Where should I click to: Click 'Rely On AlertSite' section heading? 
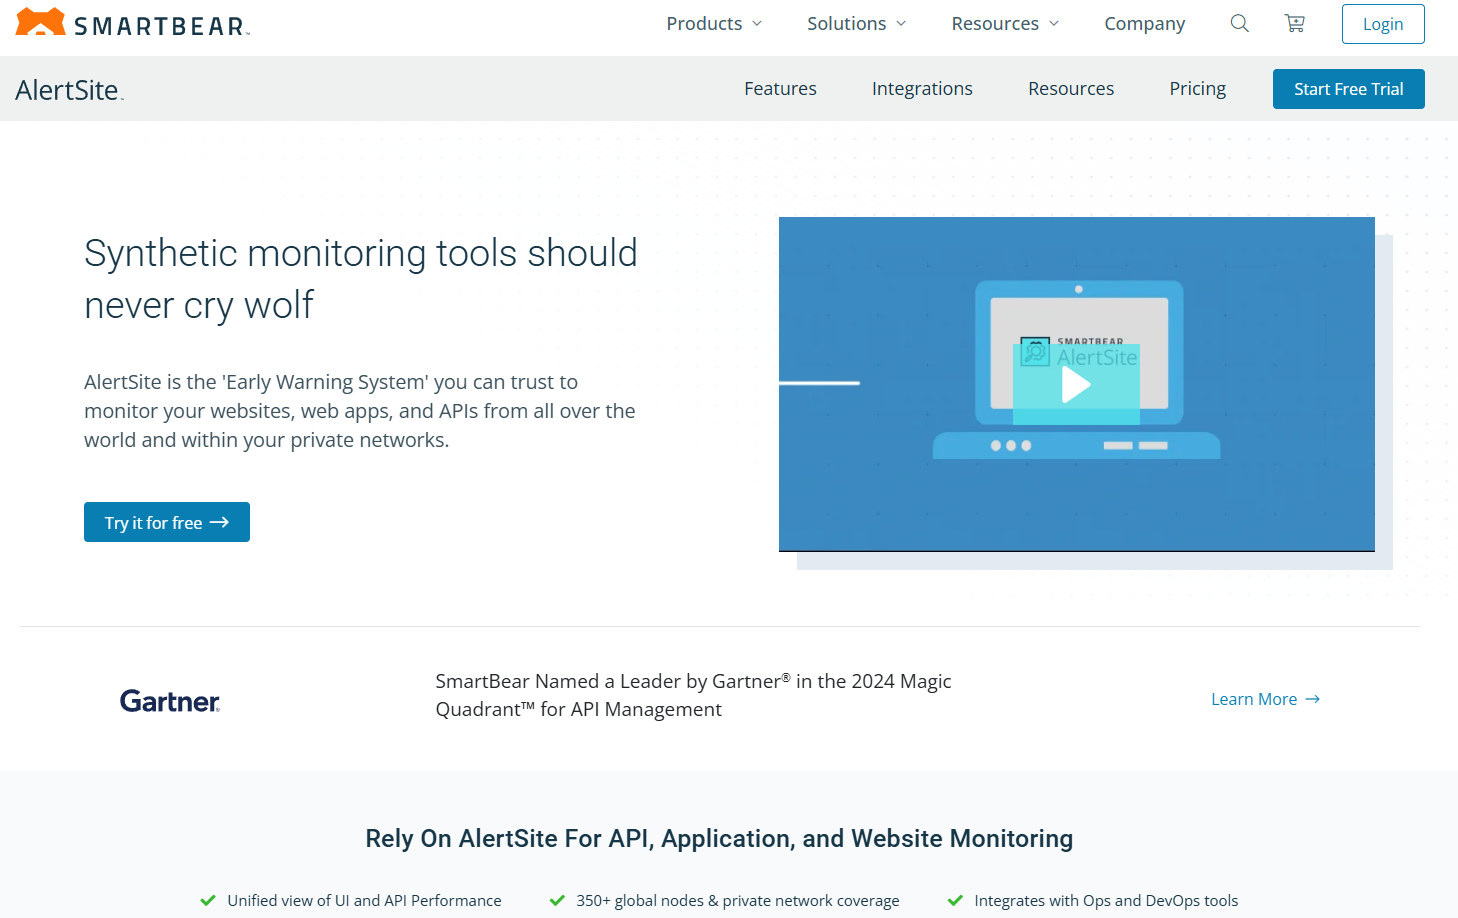tap(719, 838)
